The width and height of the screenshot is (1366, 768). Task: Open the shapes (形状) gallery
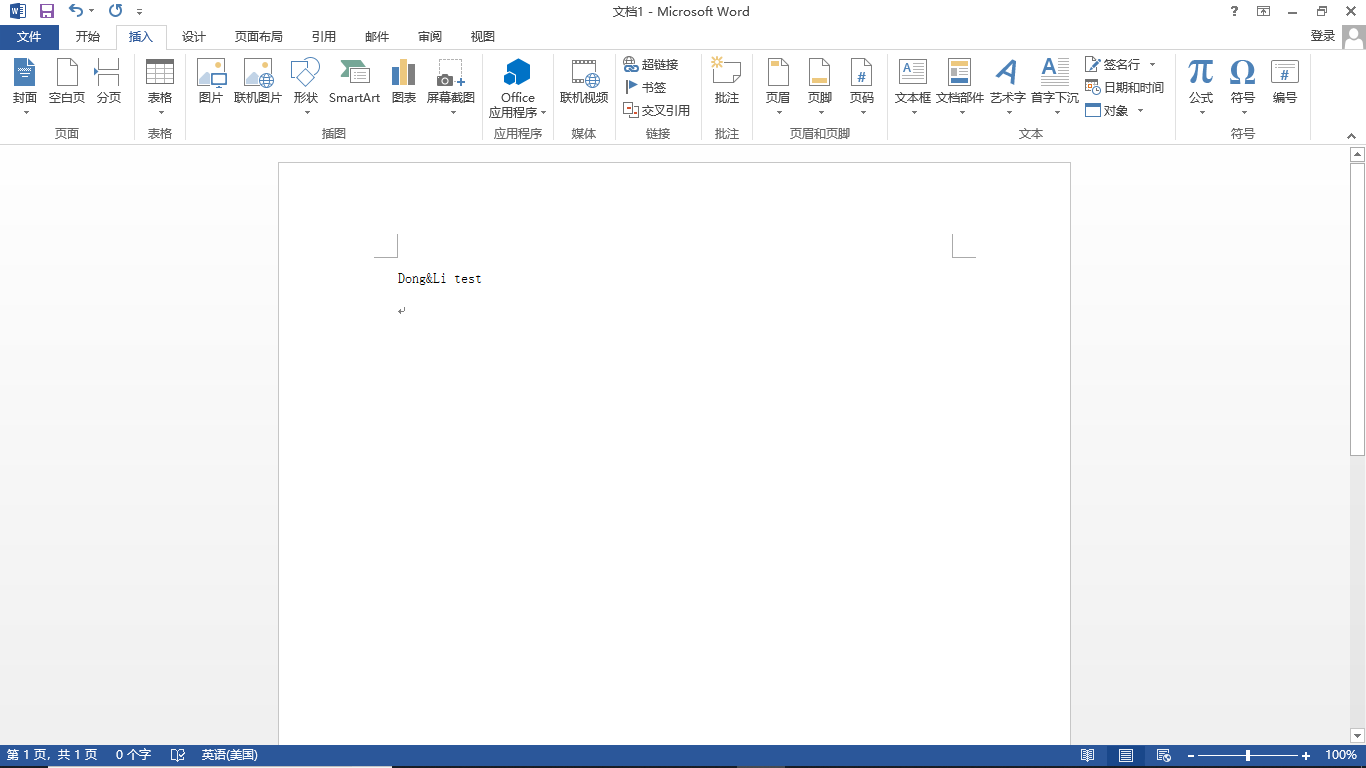pos(306,86)
